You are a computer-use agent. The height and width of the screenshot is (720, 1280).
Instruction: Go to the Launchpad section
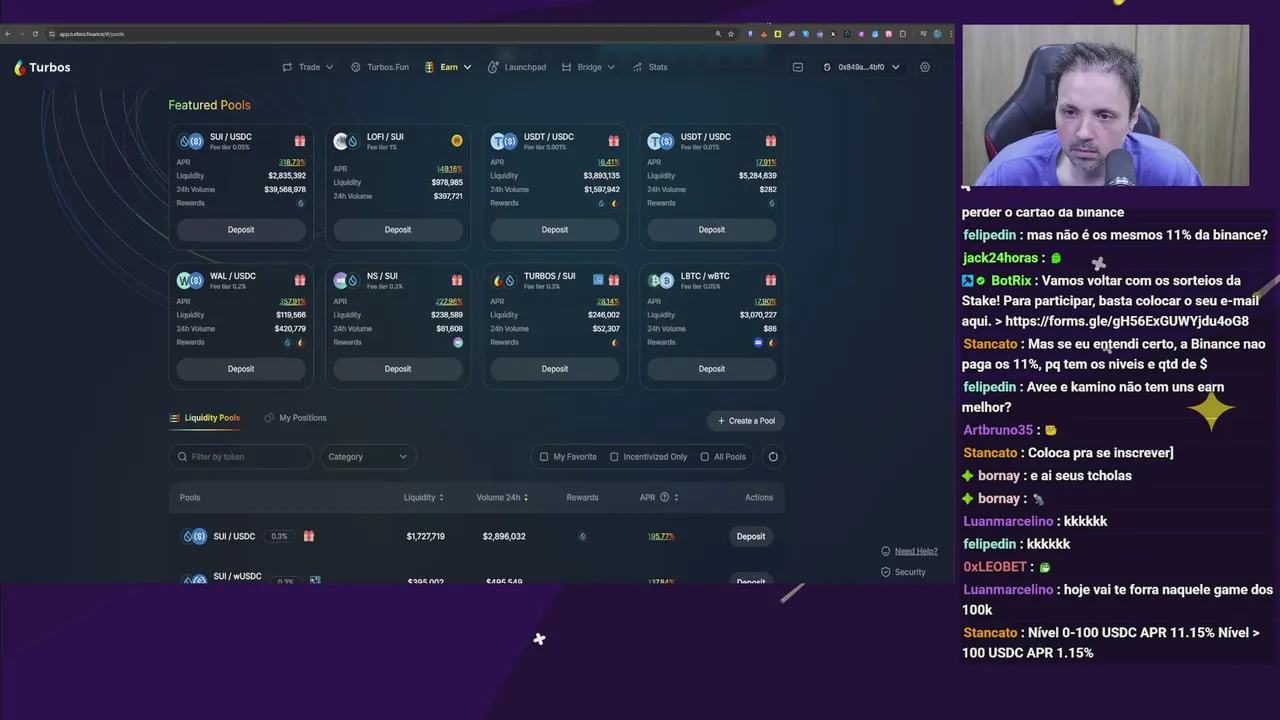point(517,67)
